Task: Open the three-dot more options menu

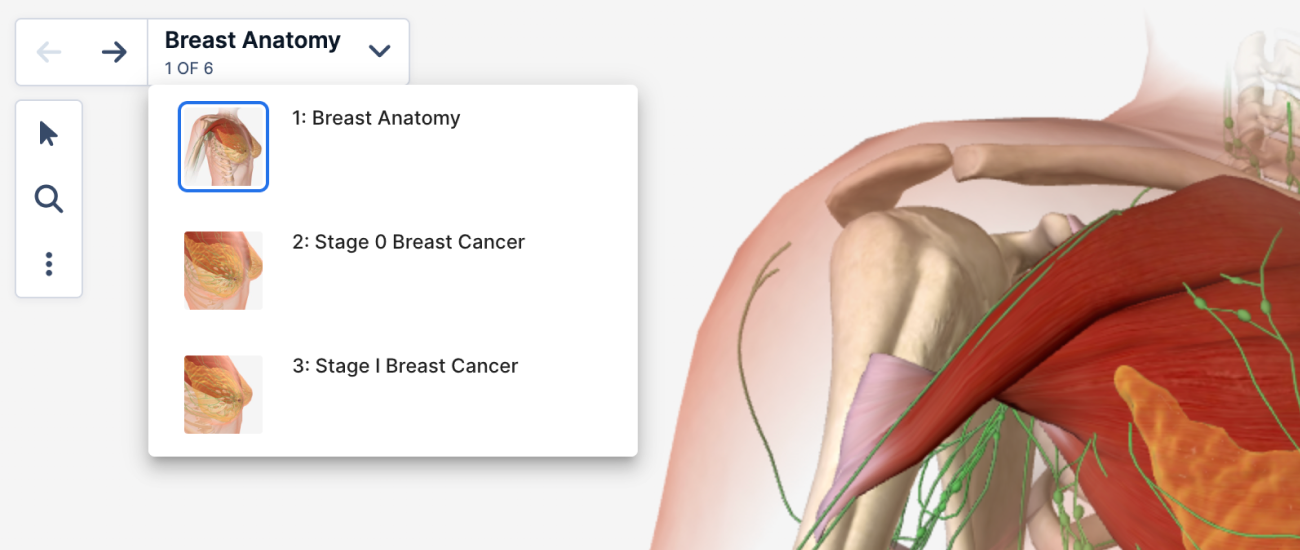Action: (x=48, y=264)
